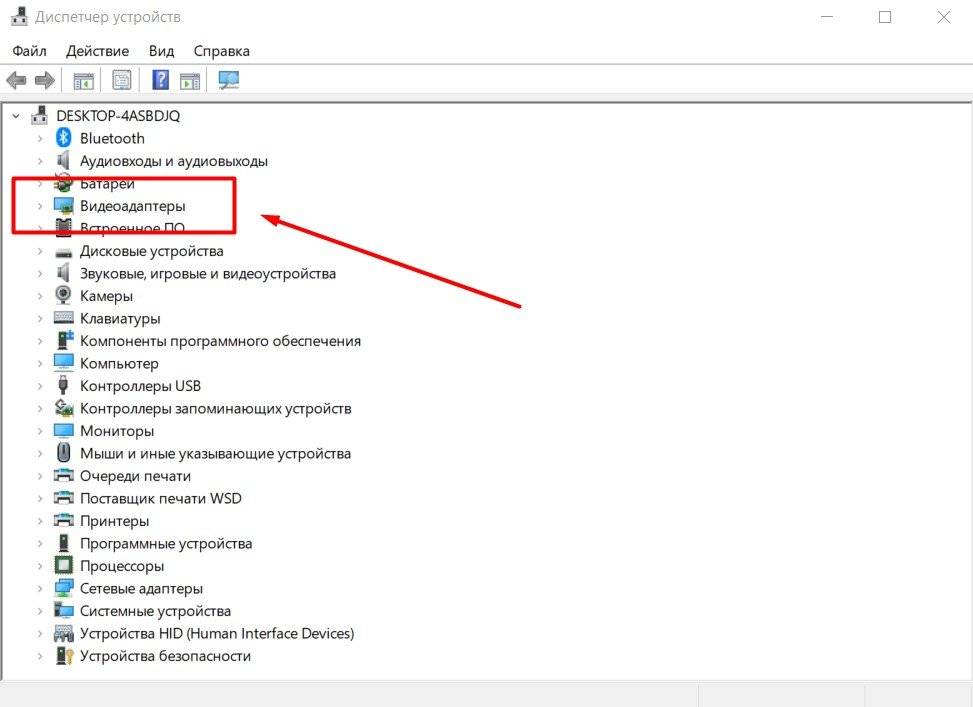Select Клавиатуры in the device list
973x707 pixels.
click(120, 319)
